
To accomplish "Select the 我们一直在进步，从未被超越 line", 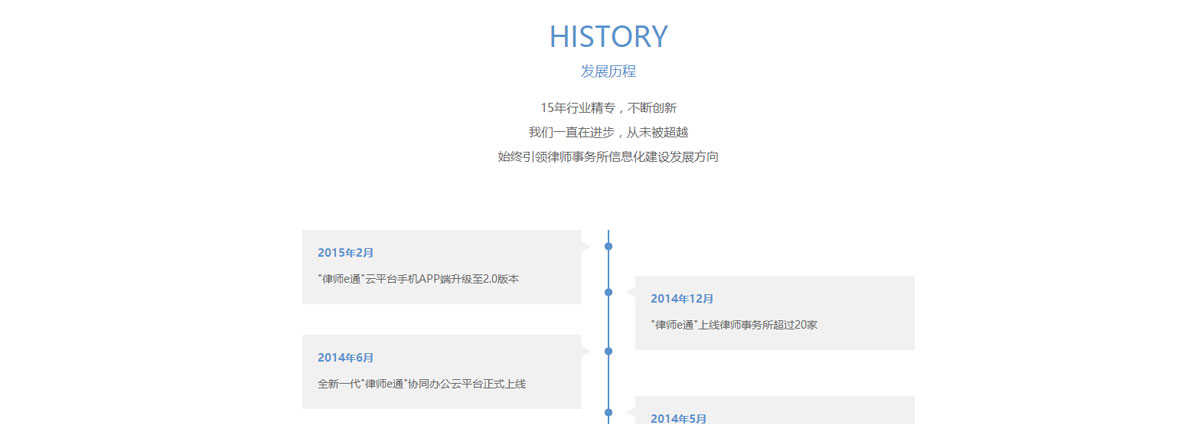I will [x=608, y=132].
